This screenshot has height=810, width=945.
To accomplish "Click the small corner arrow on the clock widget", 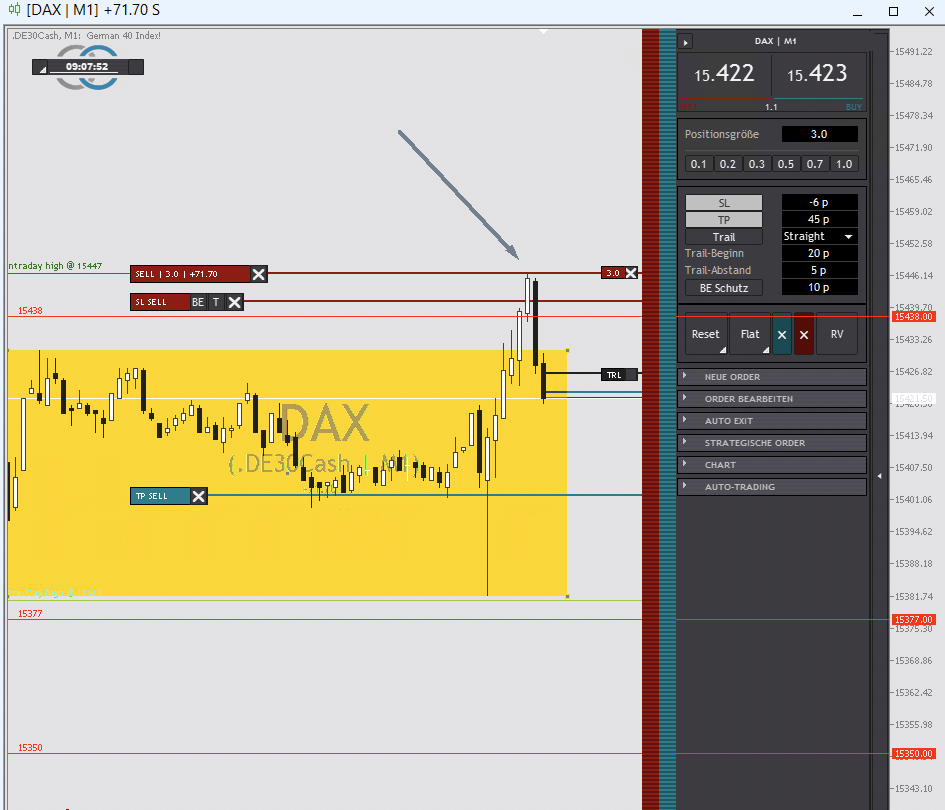I will [42, 70].
